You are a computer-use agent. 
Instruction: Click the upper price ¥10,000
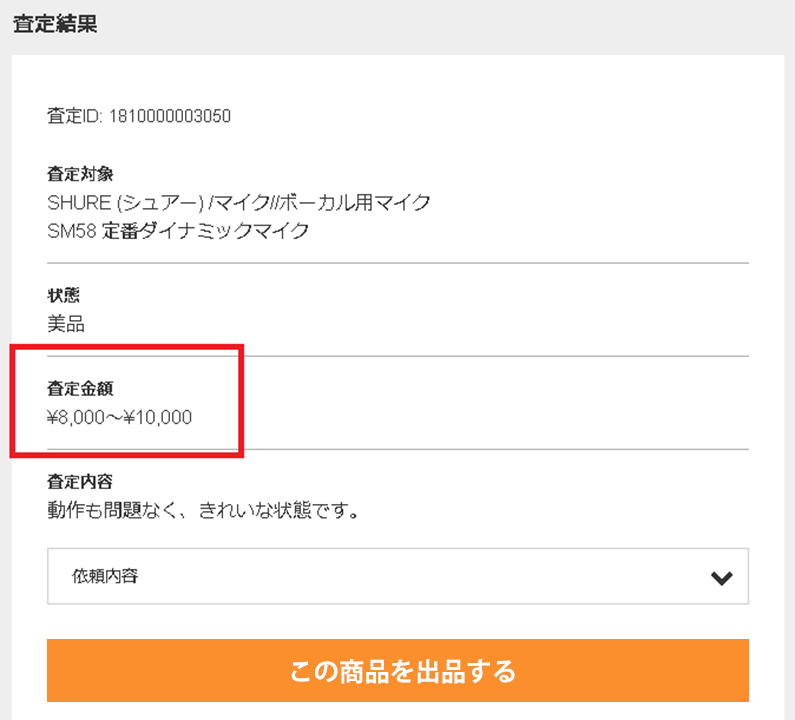pyautogui.click(x=156, y=418)
